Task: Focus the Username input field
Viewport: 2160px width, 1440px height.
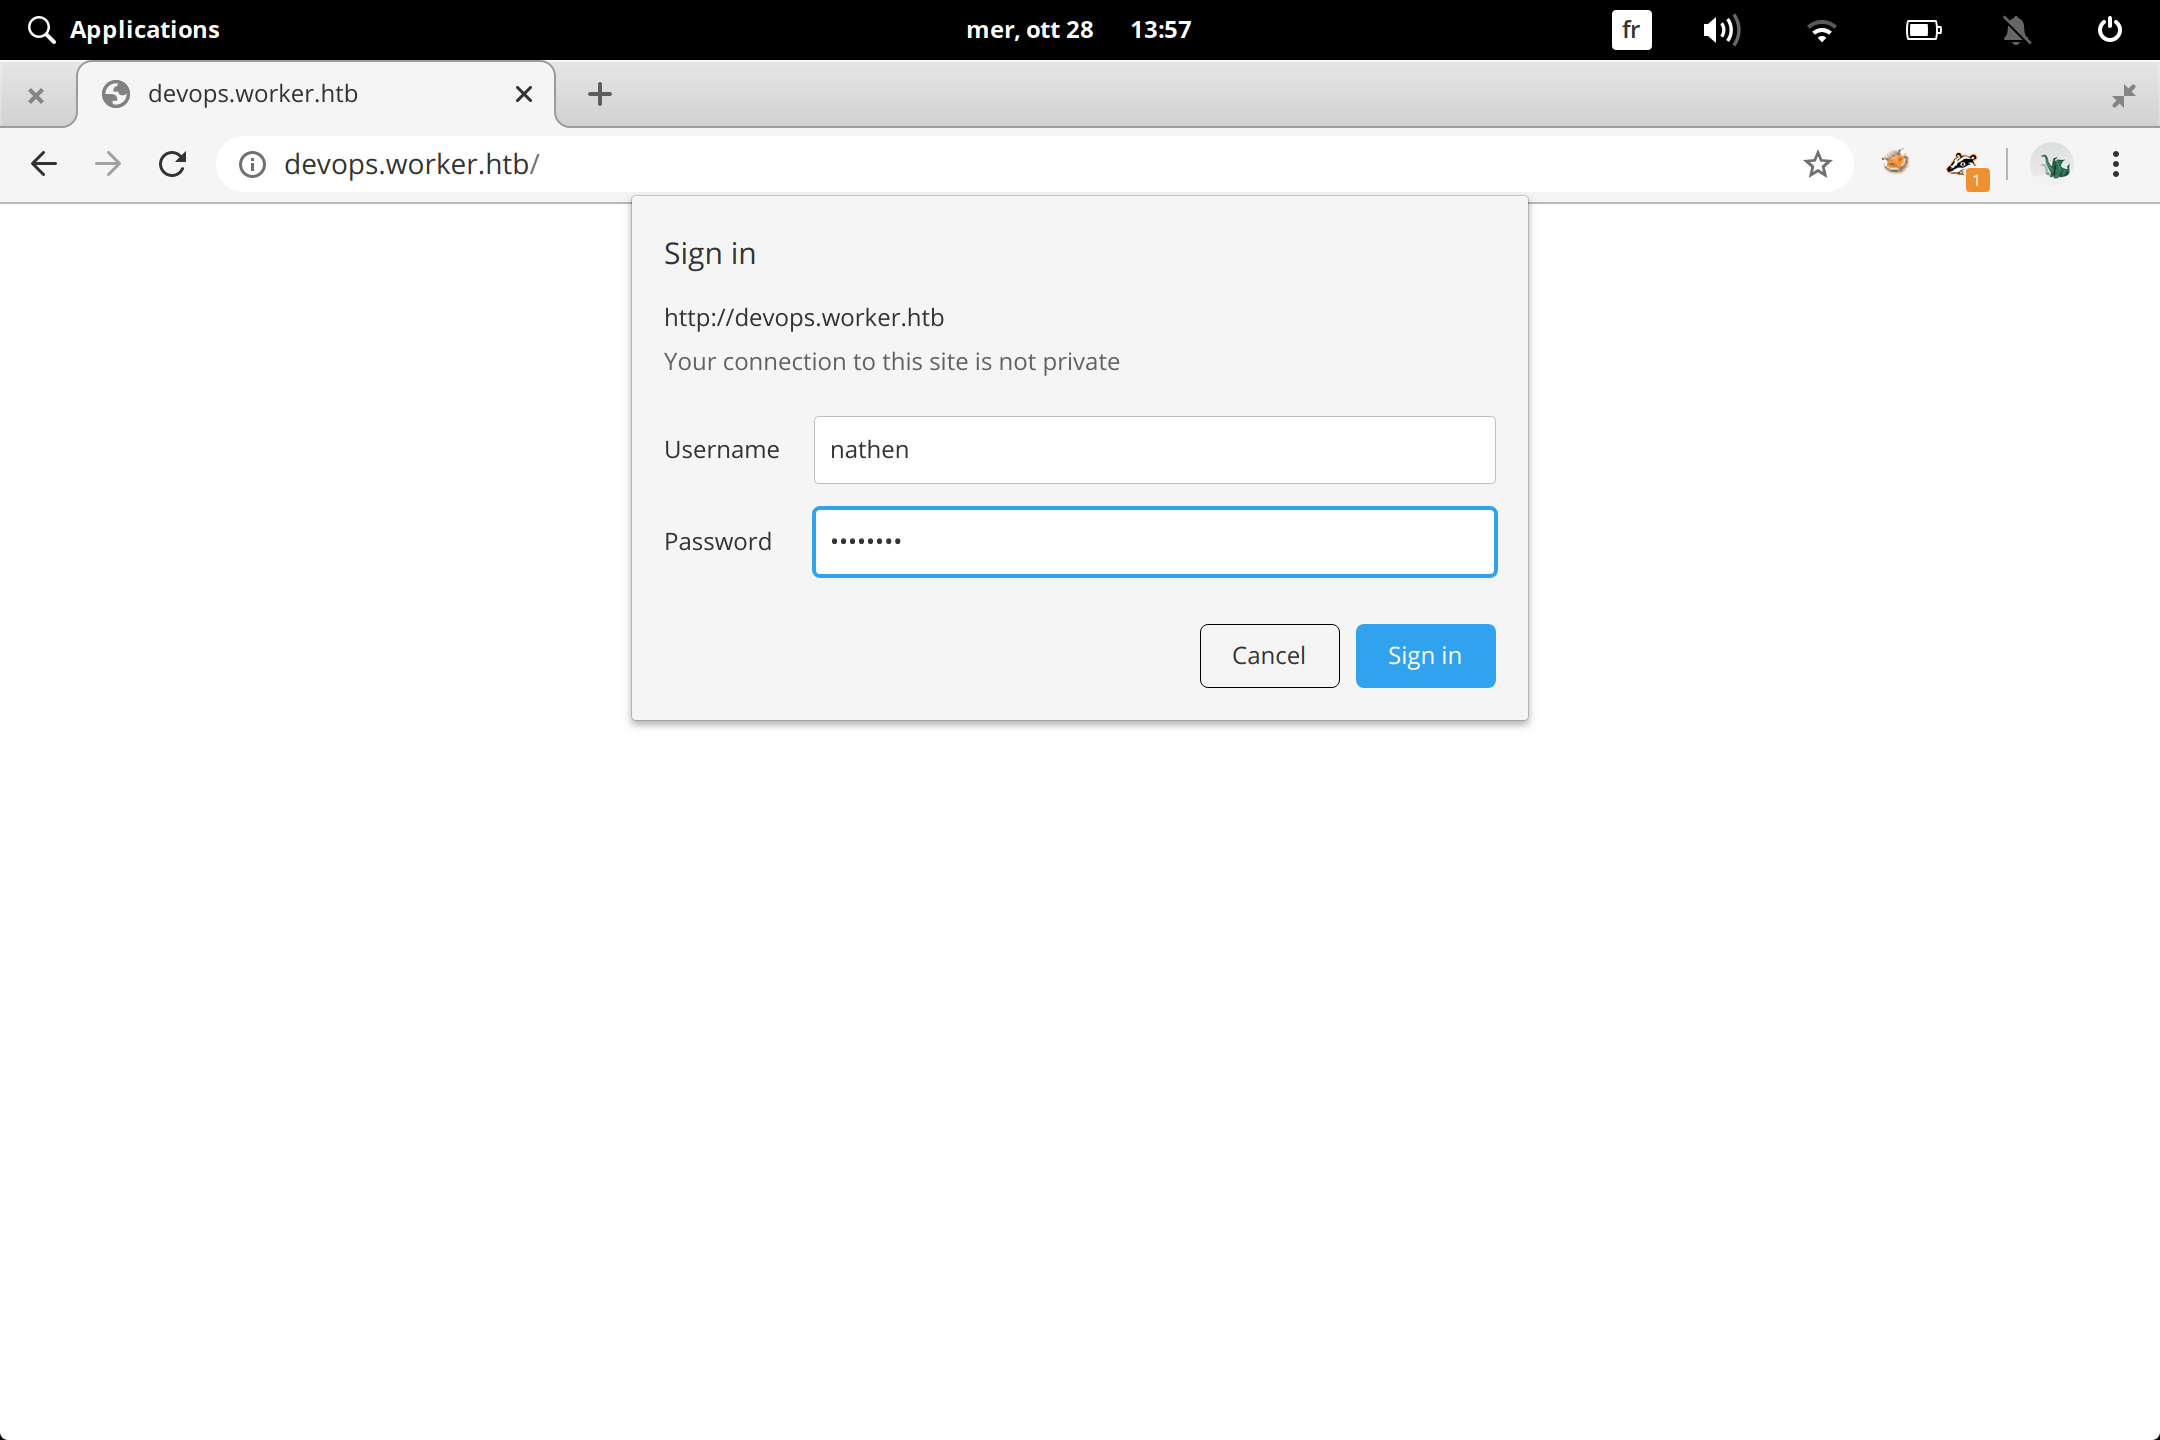Action: [x=1154, y=450]
